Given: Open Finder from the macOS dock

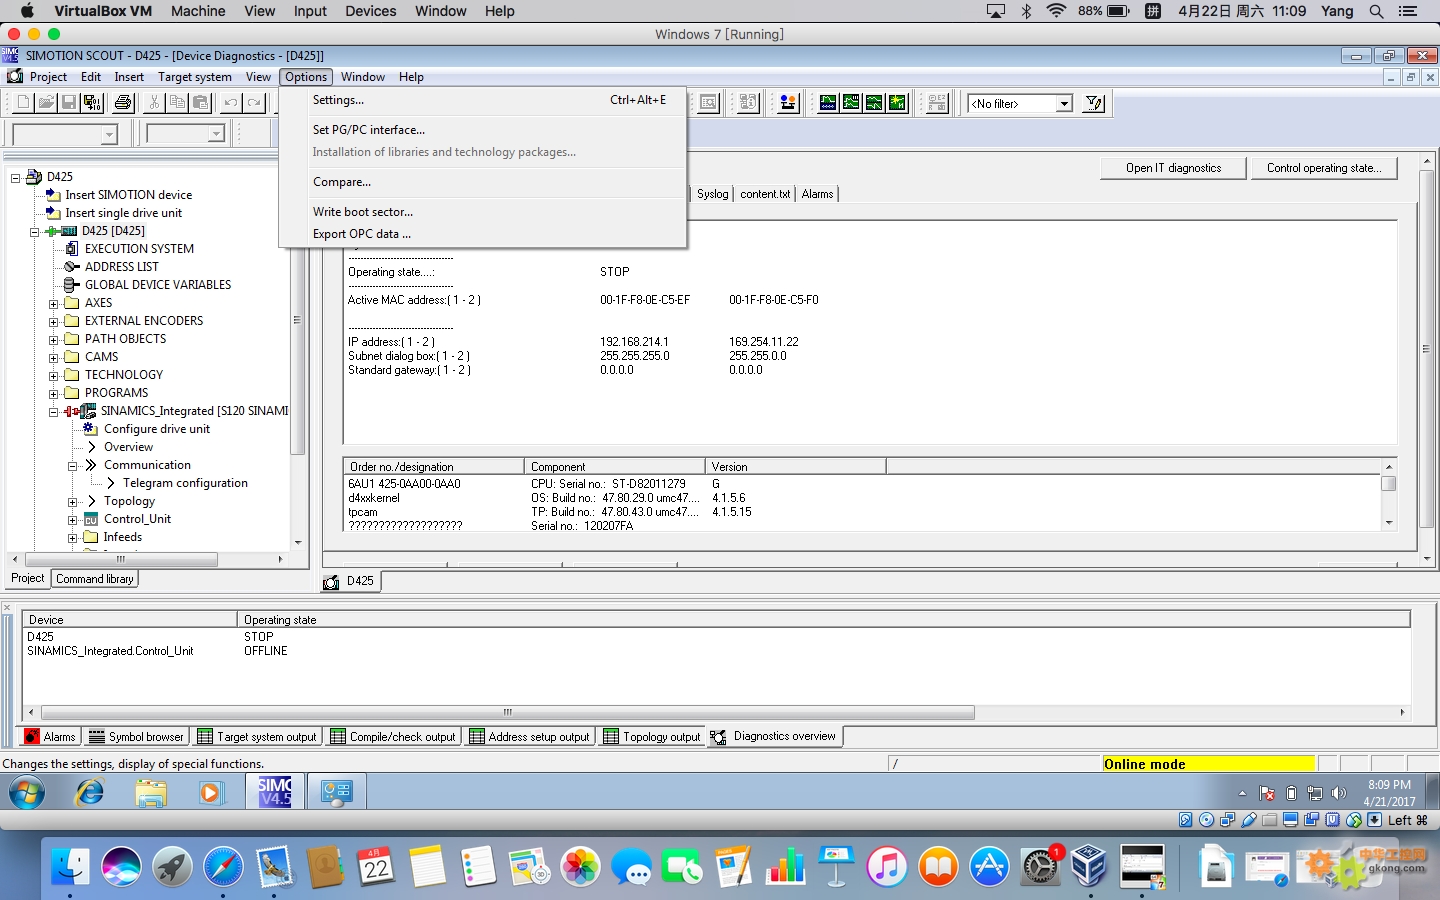Looking at the screenshot, I should 70,866.
